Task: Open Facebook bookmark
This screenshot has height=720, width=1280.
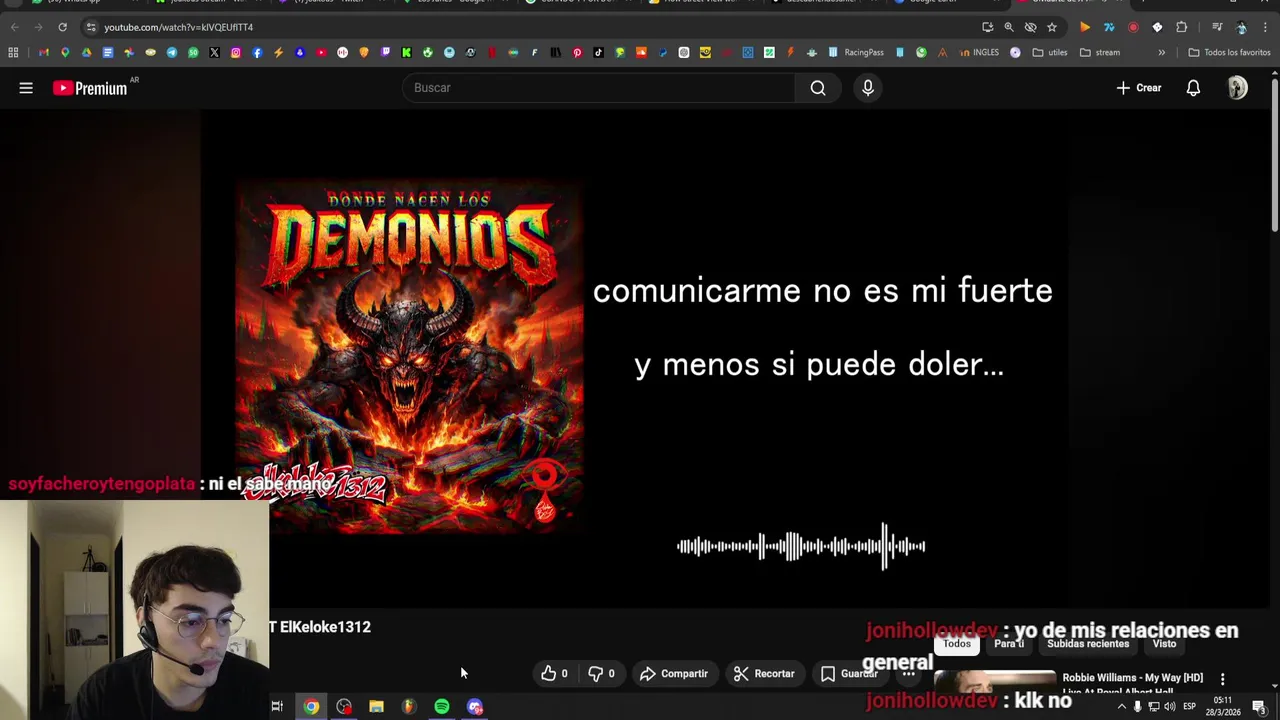Action: click(257, 52)
